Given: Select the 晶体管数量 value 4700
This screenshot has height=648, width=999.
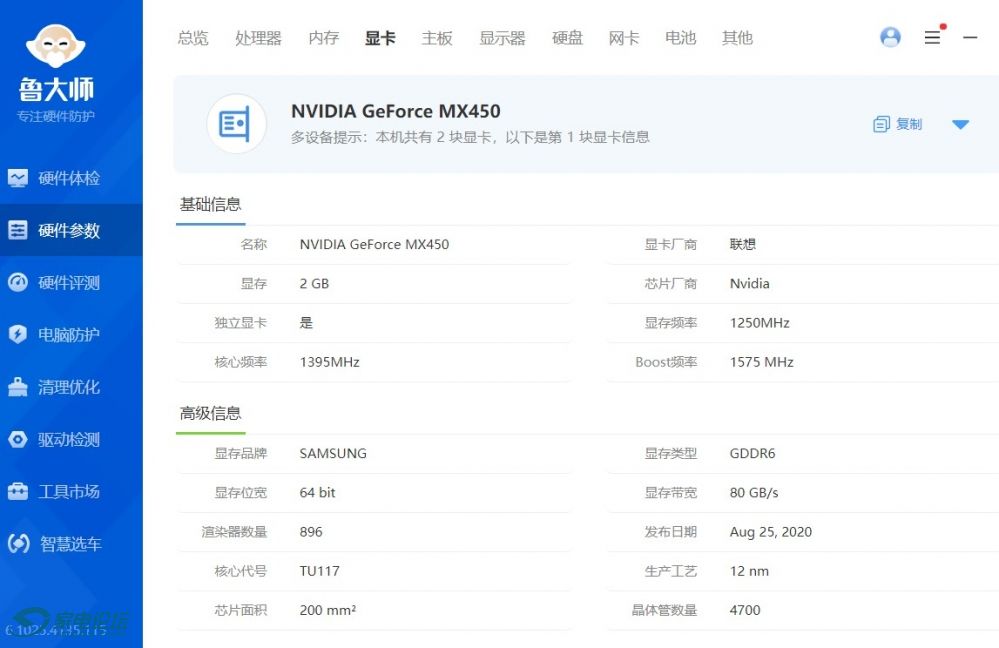Looking at the screenshot, I should [x=745, y=610].
